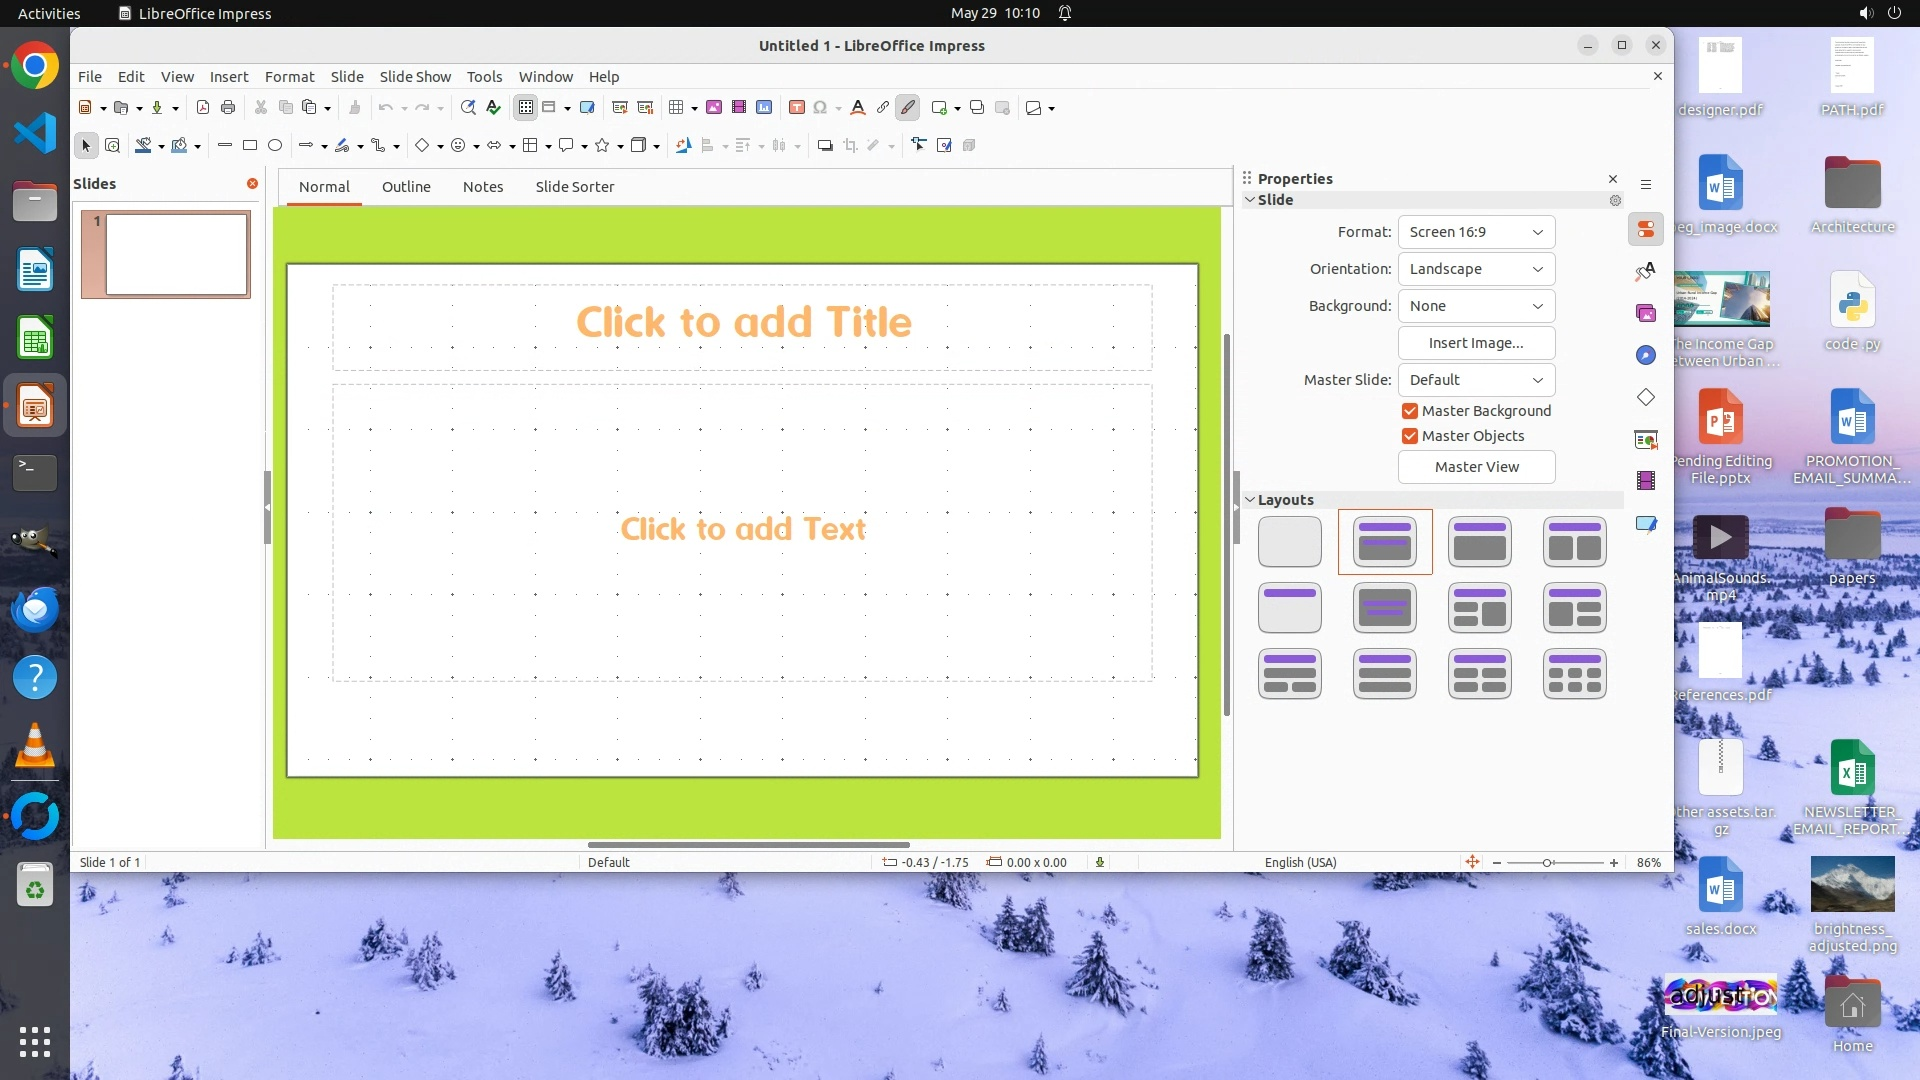Switch to the Slide Sorter tab

pos(574,187)
